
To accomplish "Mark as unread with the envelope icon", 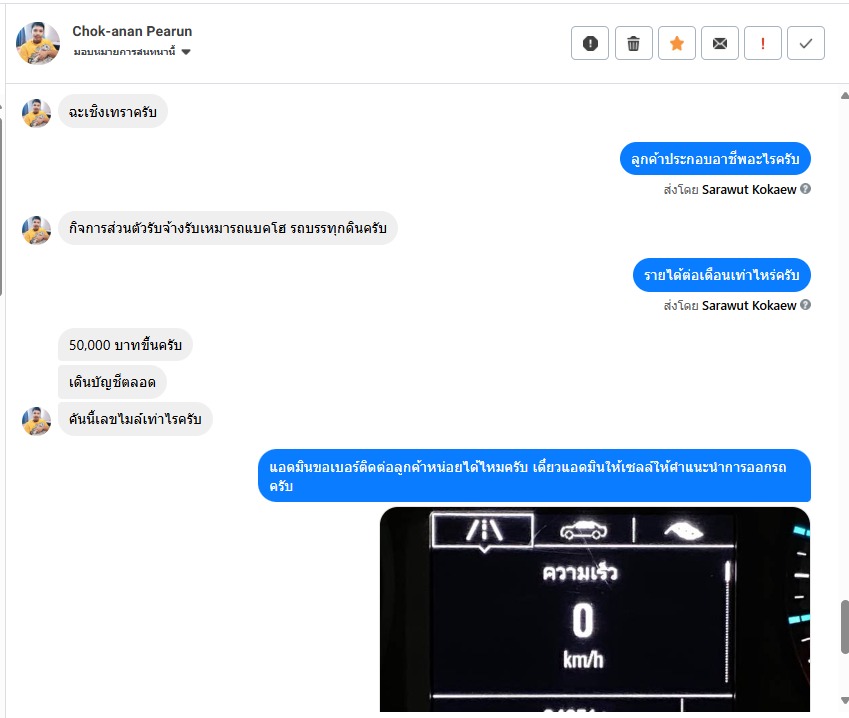I will point(720,43).
